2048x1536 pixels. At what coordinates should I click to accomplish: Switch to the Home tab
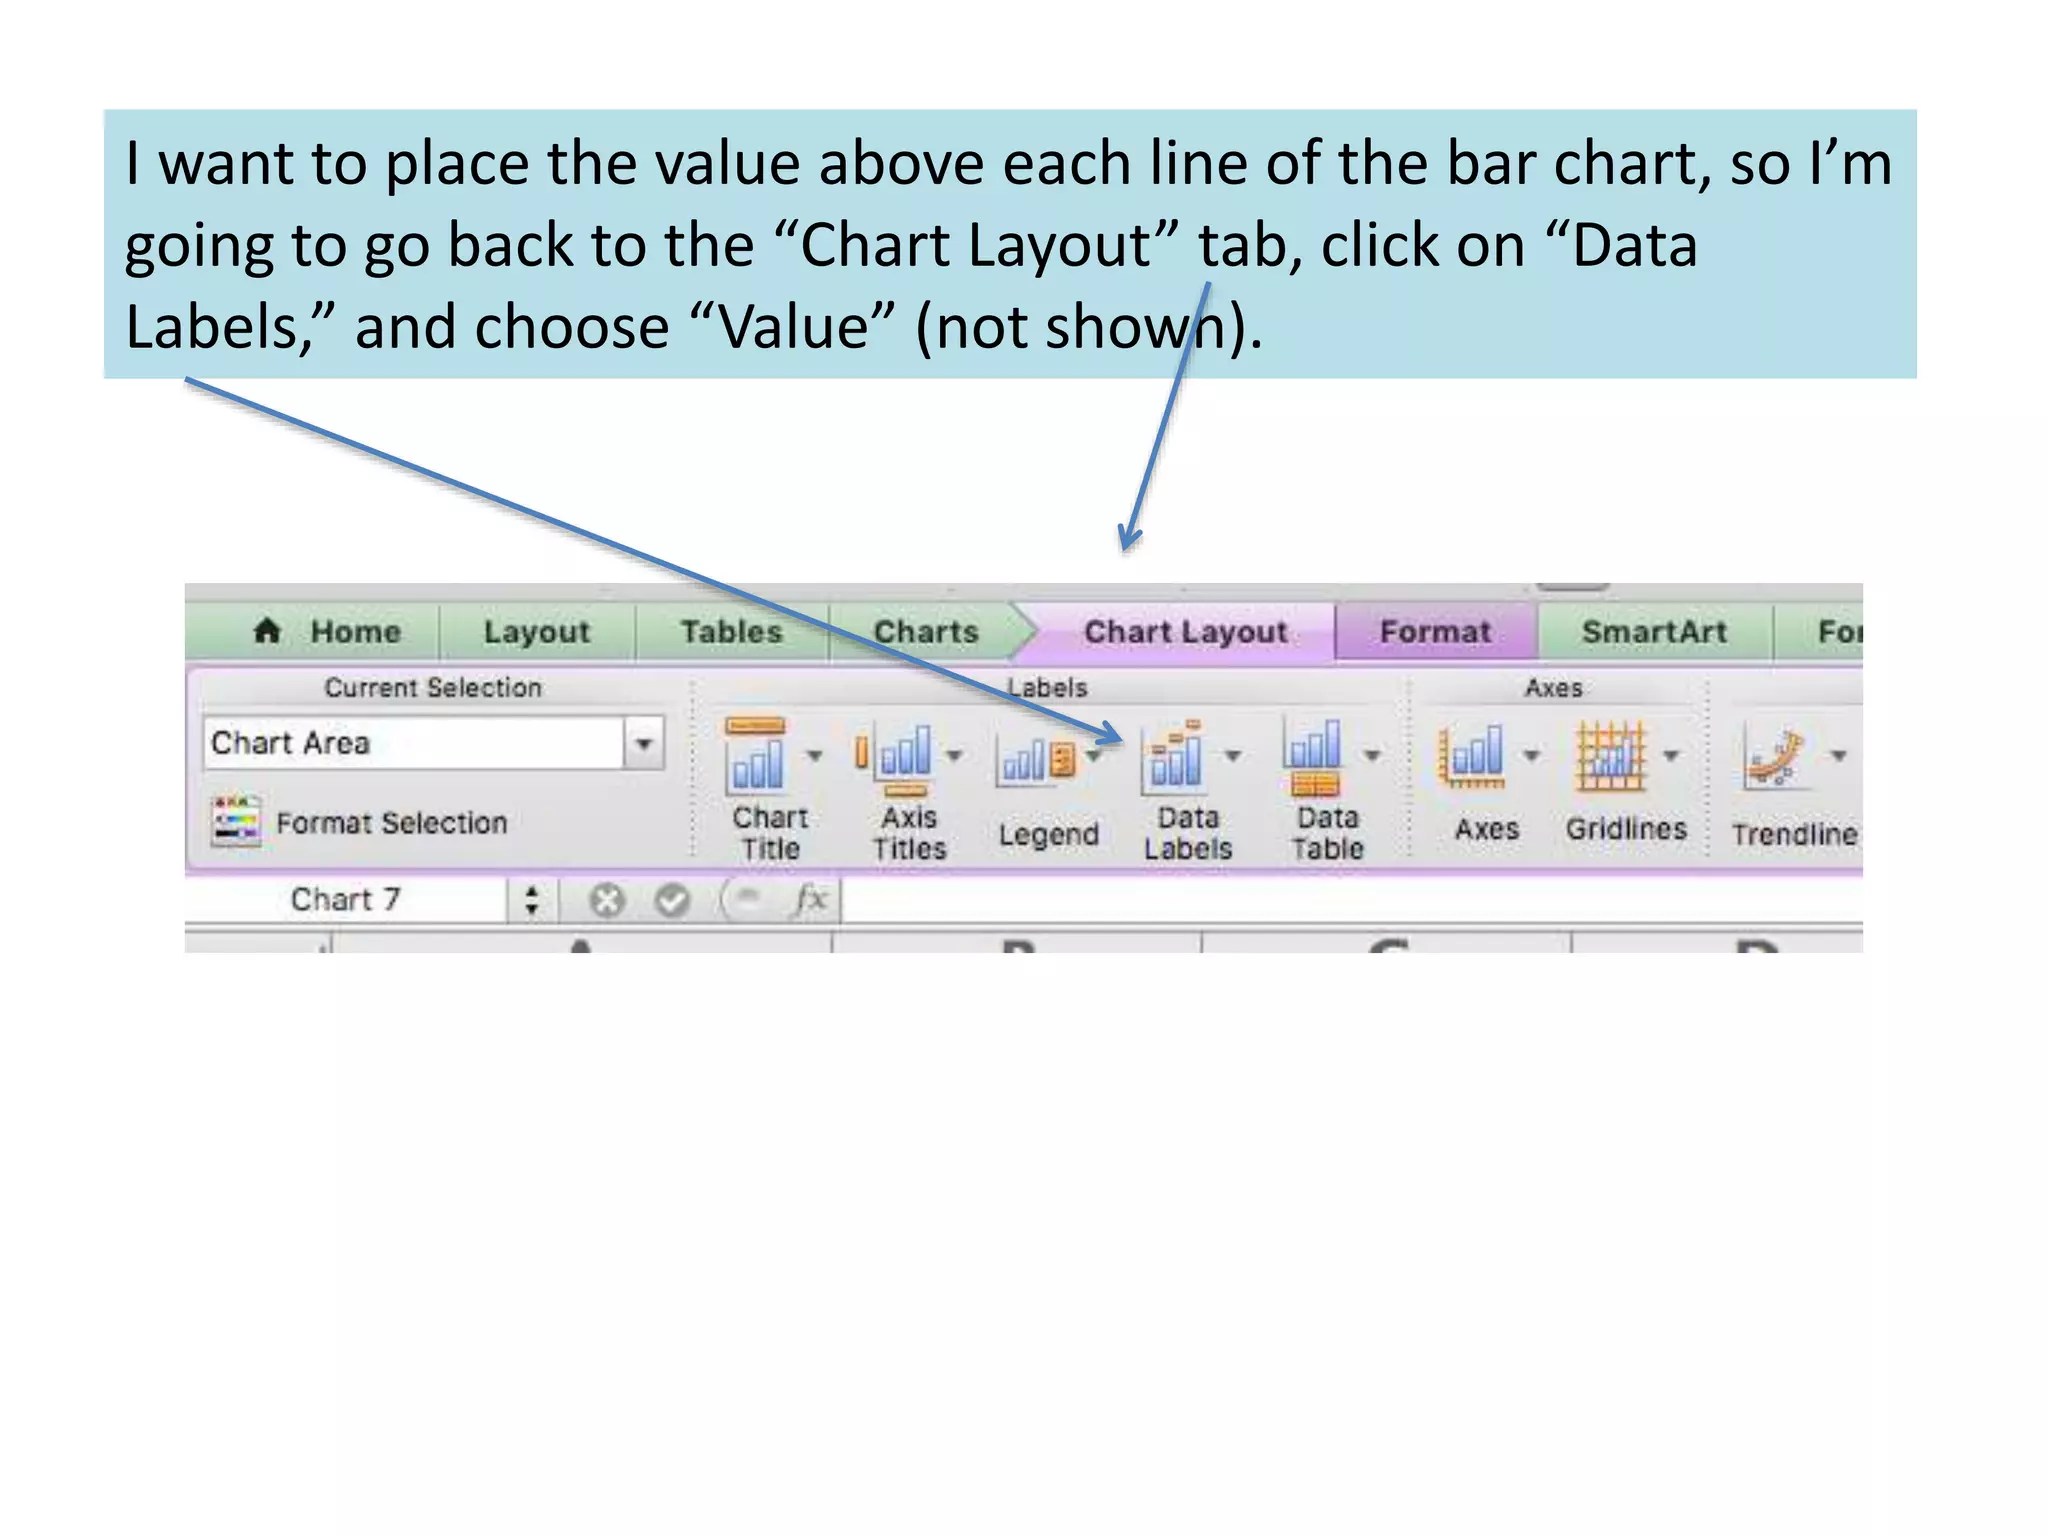click(x=330, y=632)
